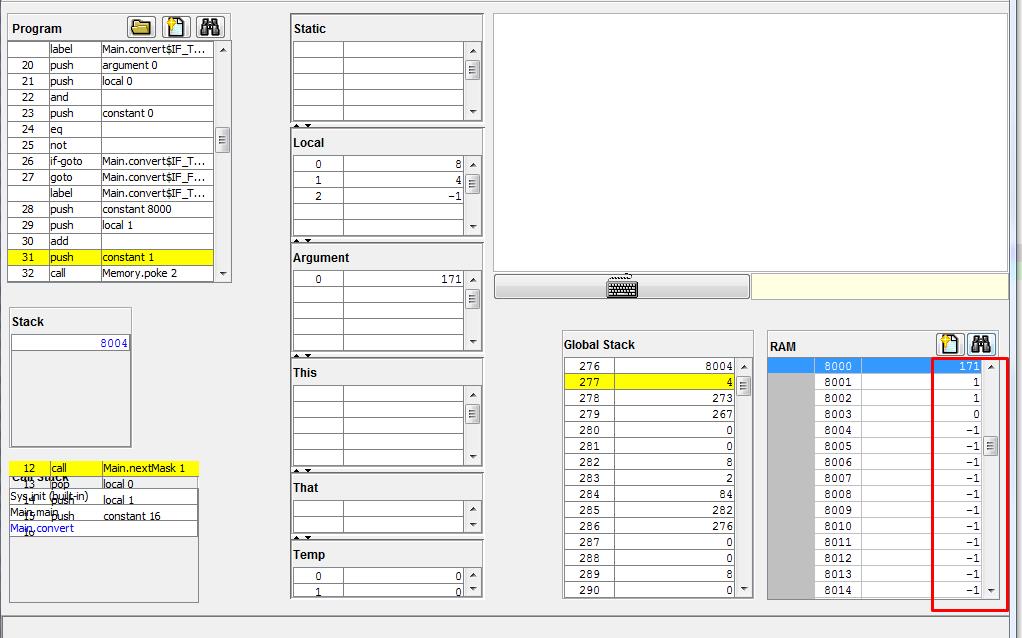Click the call Memory.poke 2 instruction
1022x638 pixels.
(150, 273)
